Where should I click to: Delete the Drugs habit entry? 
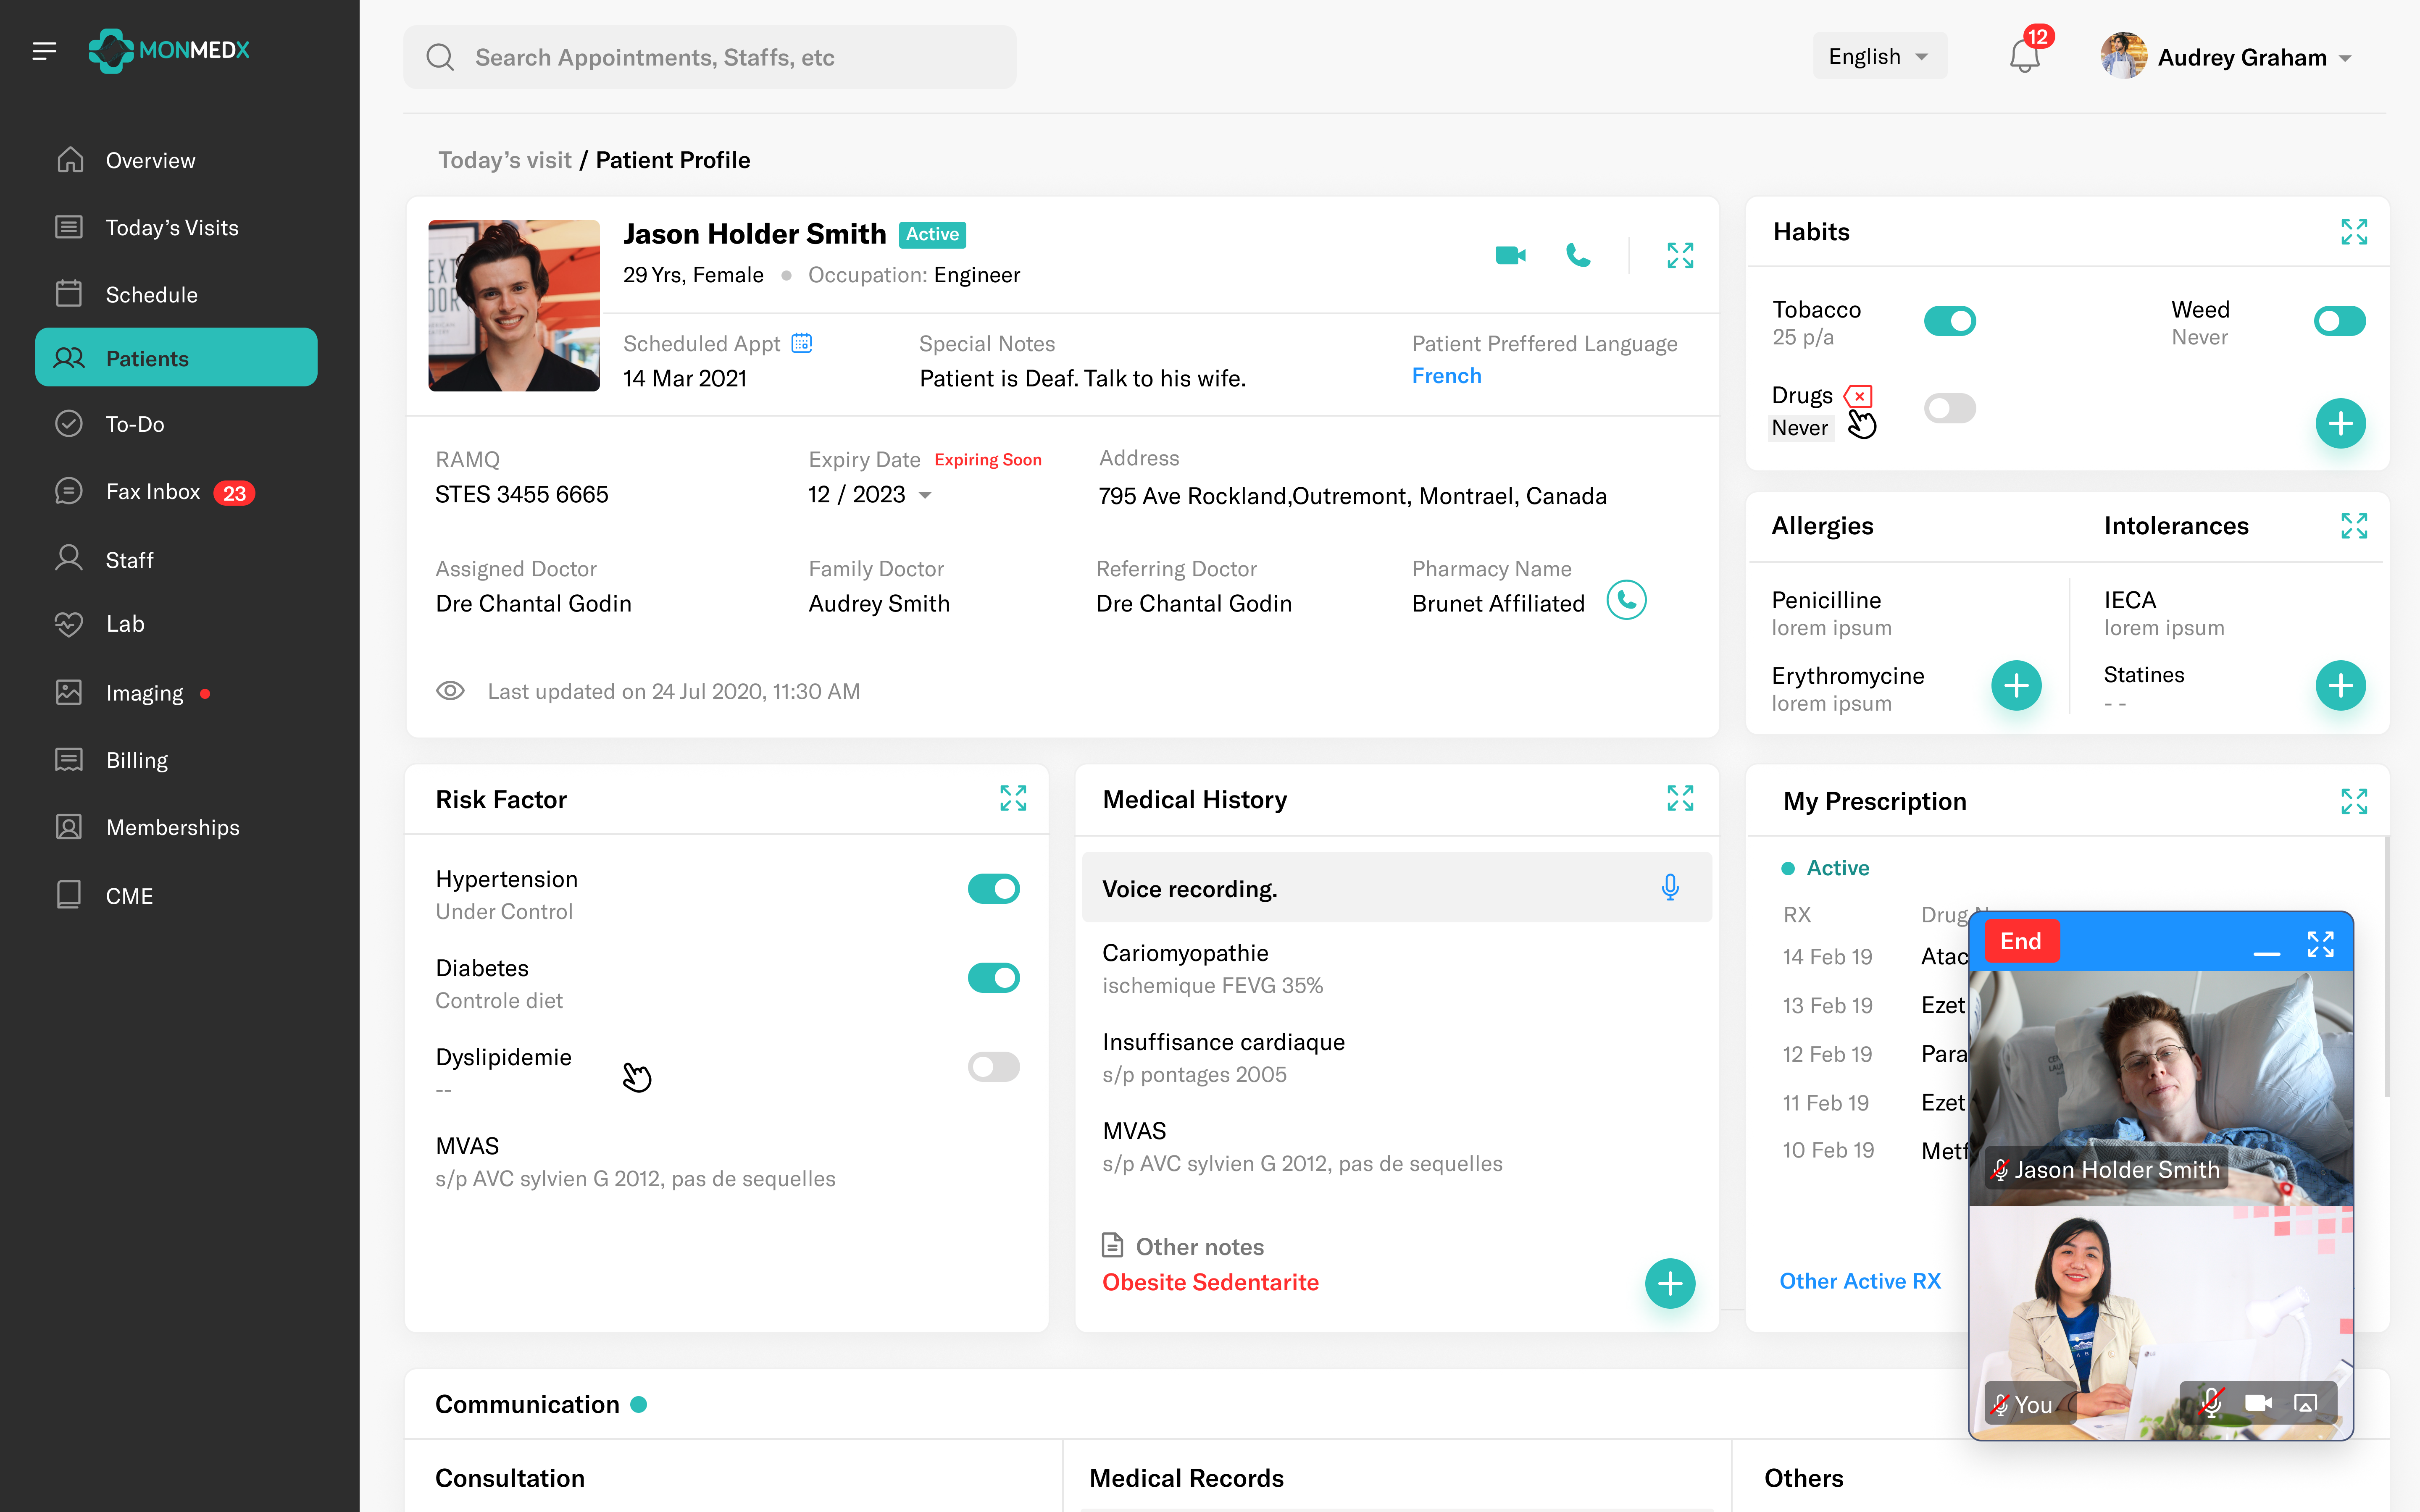click(1858, 396)
